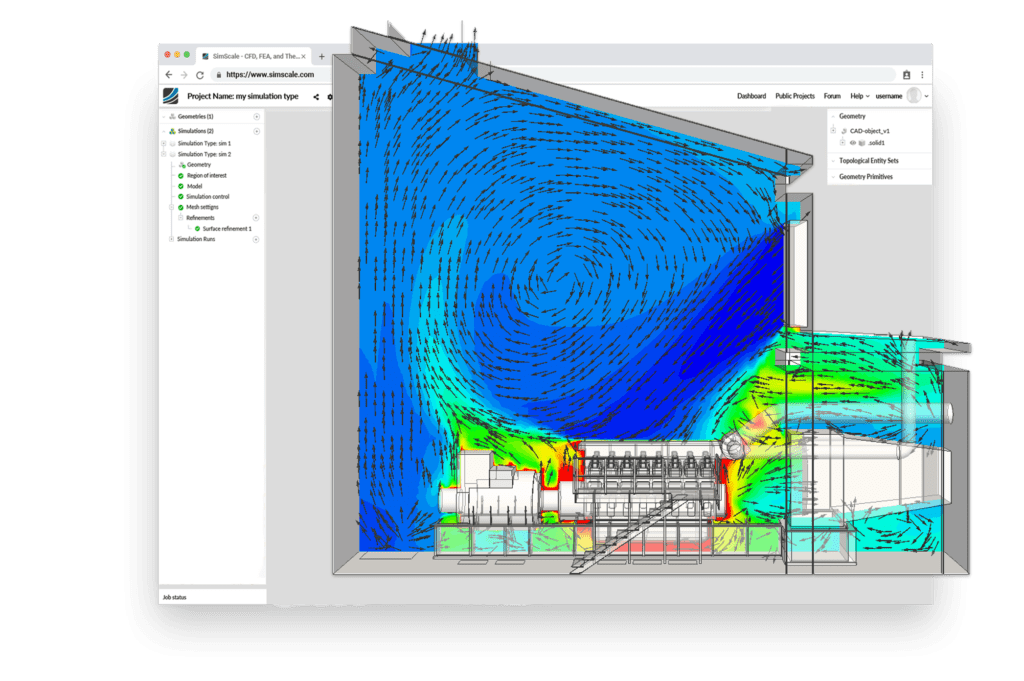
Task: Click the add icon next to Geometries (1)
Action: pos(257,117)
